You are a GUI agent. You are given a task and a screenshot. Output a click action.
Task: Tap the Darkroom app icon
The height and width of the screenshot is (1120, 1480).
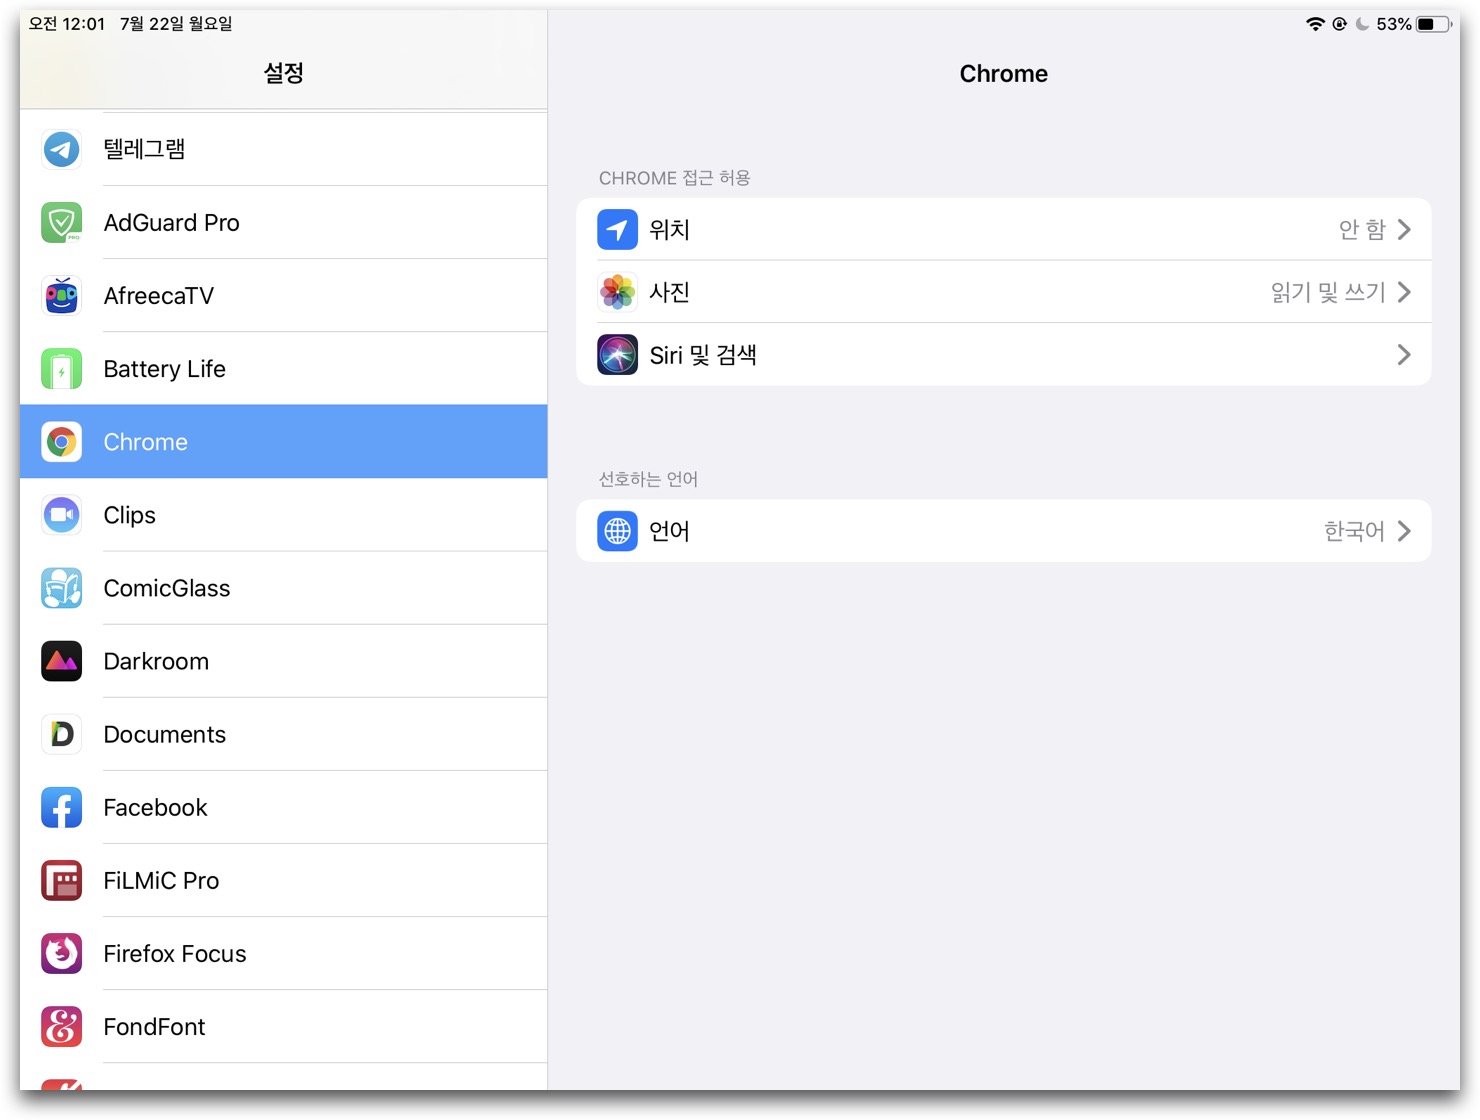(x=61, y=661)
